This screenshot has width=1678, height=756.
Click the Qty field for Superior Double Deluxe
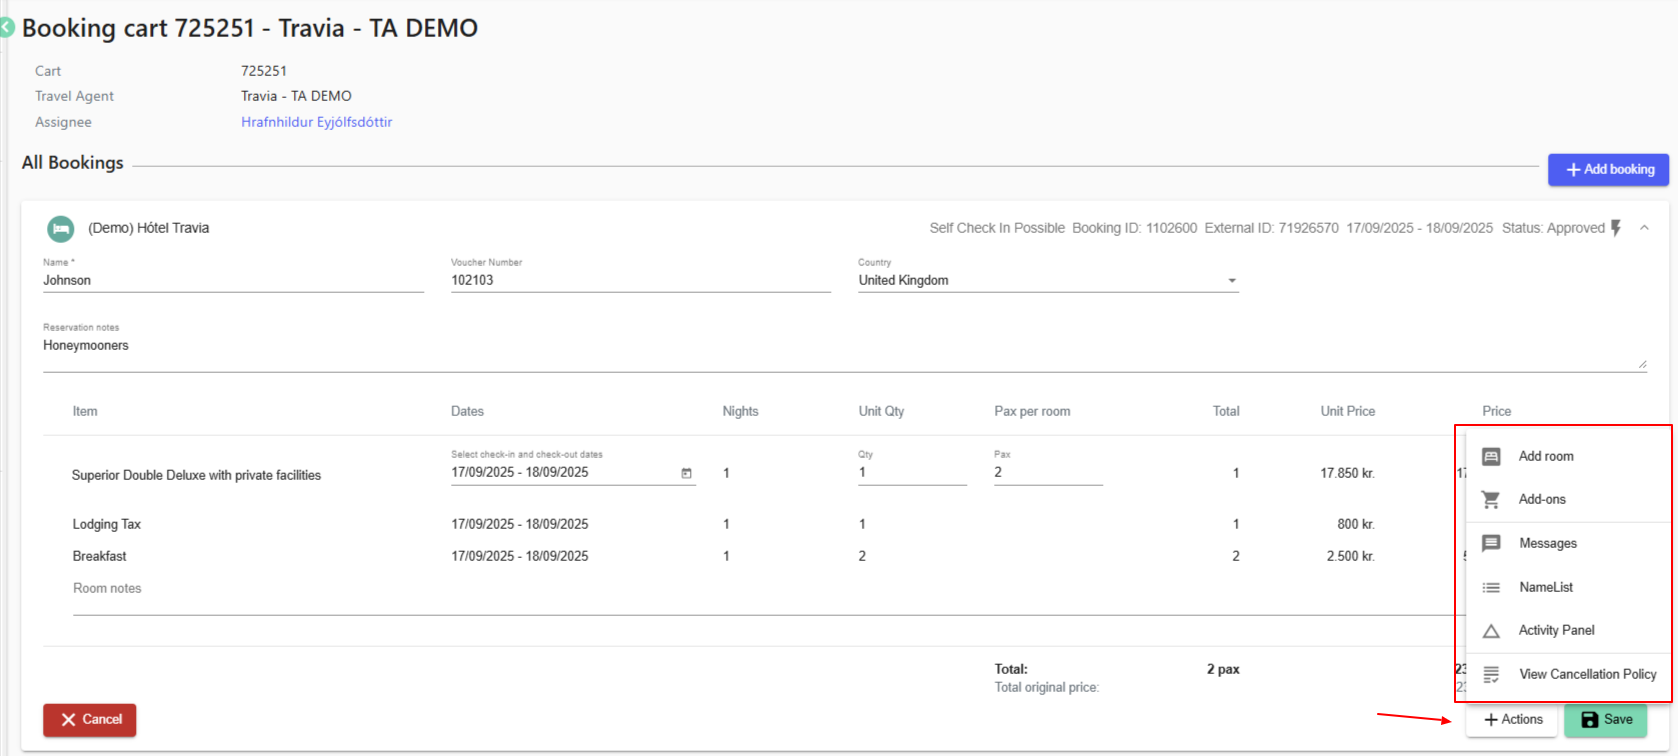pos(913,472)
